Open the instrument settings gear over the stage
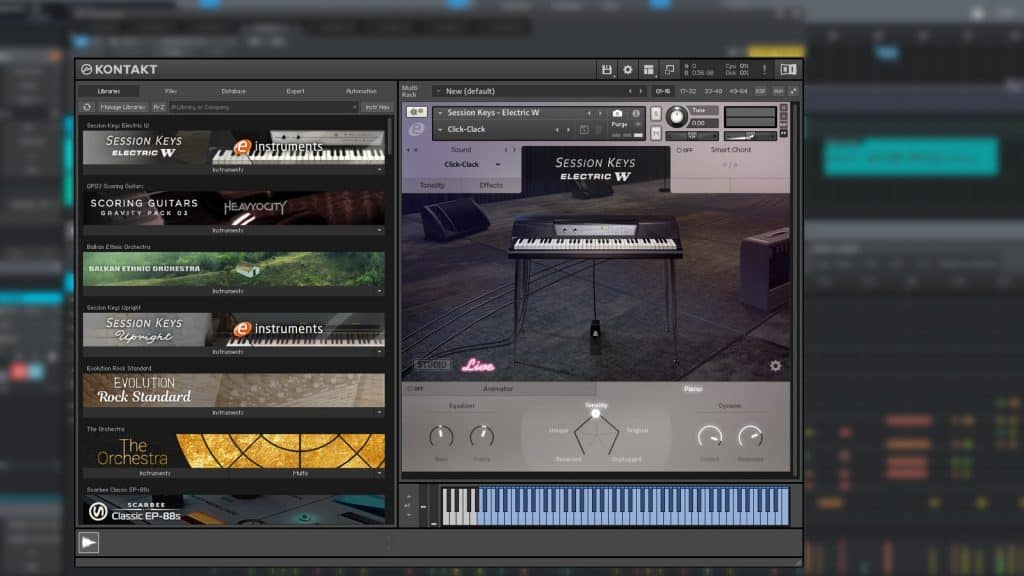1024x576 pixels. point(775,366)
